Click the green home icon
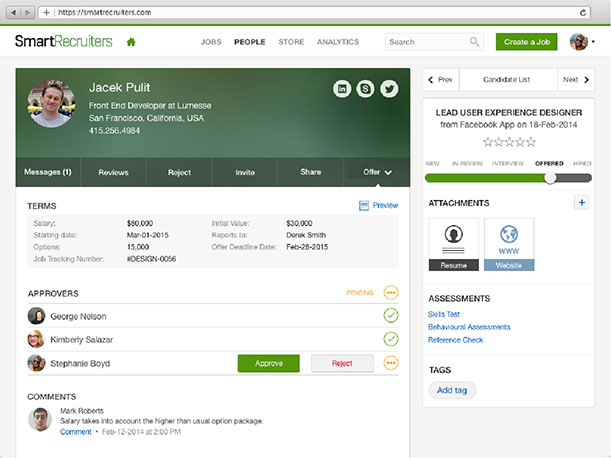 [x=131, y=42]
